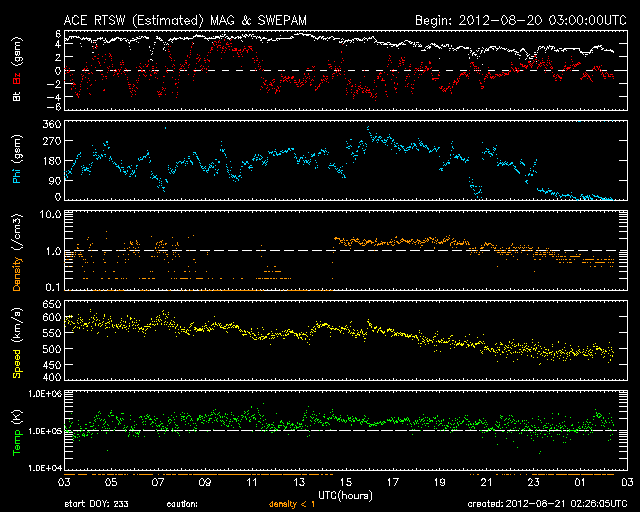The width and height of the screenshot is (640, 512).
Task: Click the 500 tick label on the Speed axis
Action: click(x=51, y=349)
